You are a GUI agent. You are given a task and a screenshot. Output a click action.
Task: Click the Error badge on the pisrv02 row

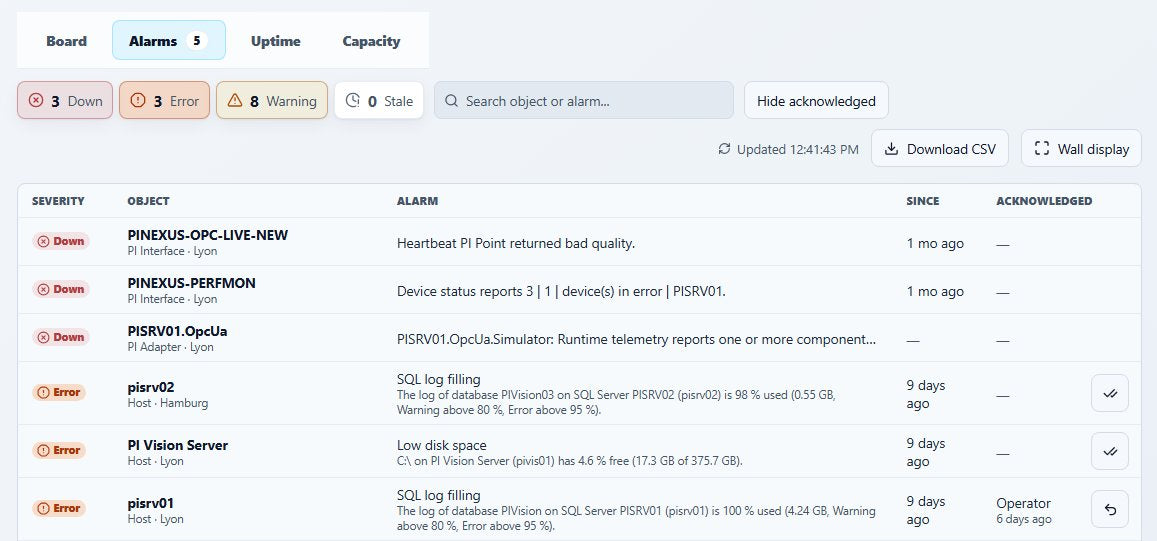click(x=59, y=392)
